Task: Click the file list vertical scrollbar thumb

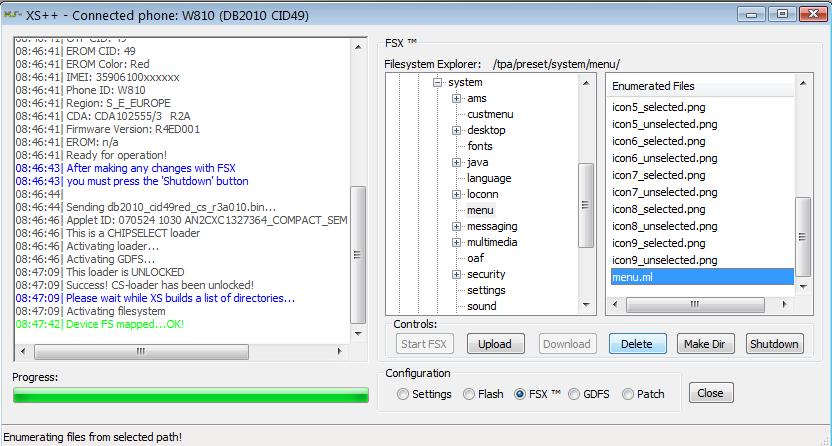Action: 803,237
